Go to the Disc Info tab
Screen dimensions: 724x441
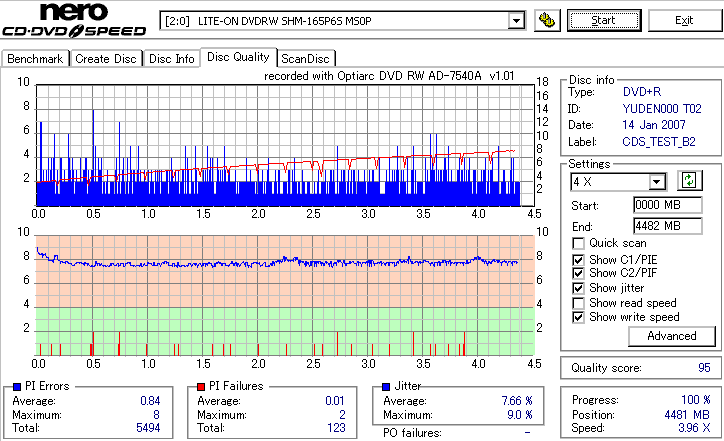pyautogui.click(x=171, y=59)
